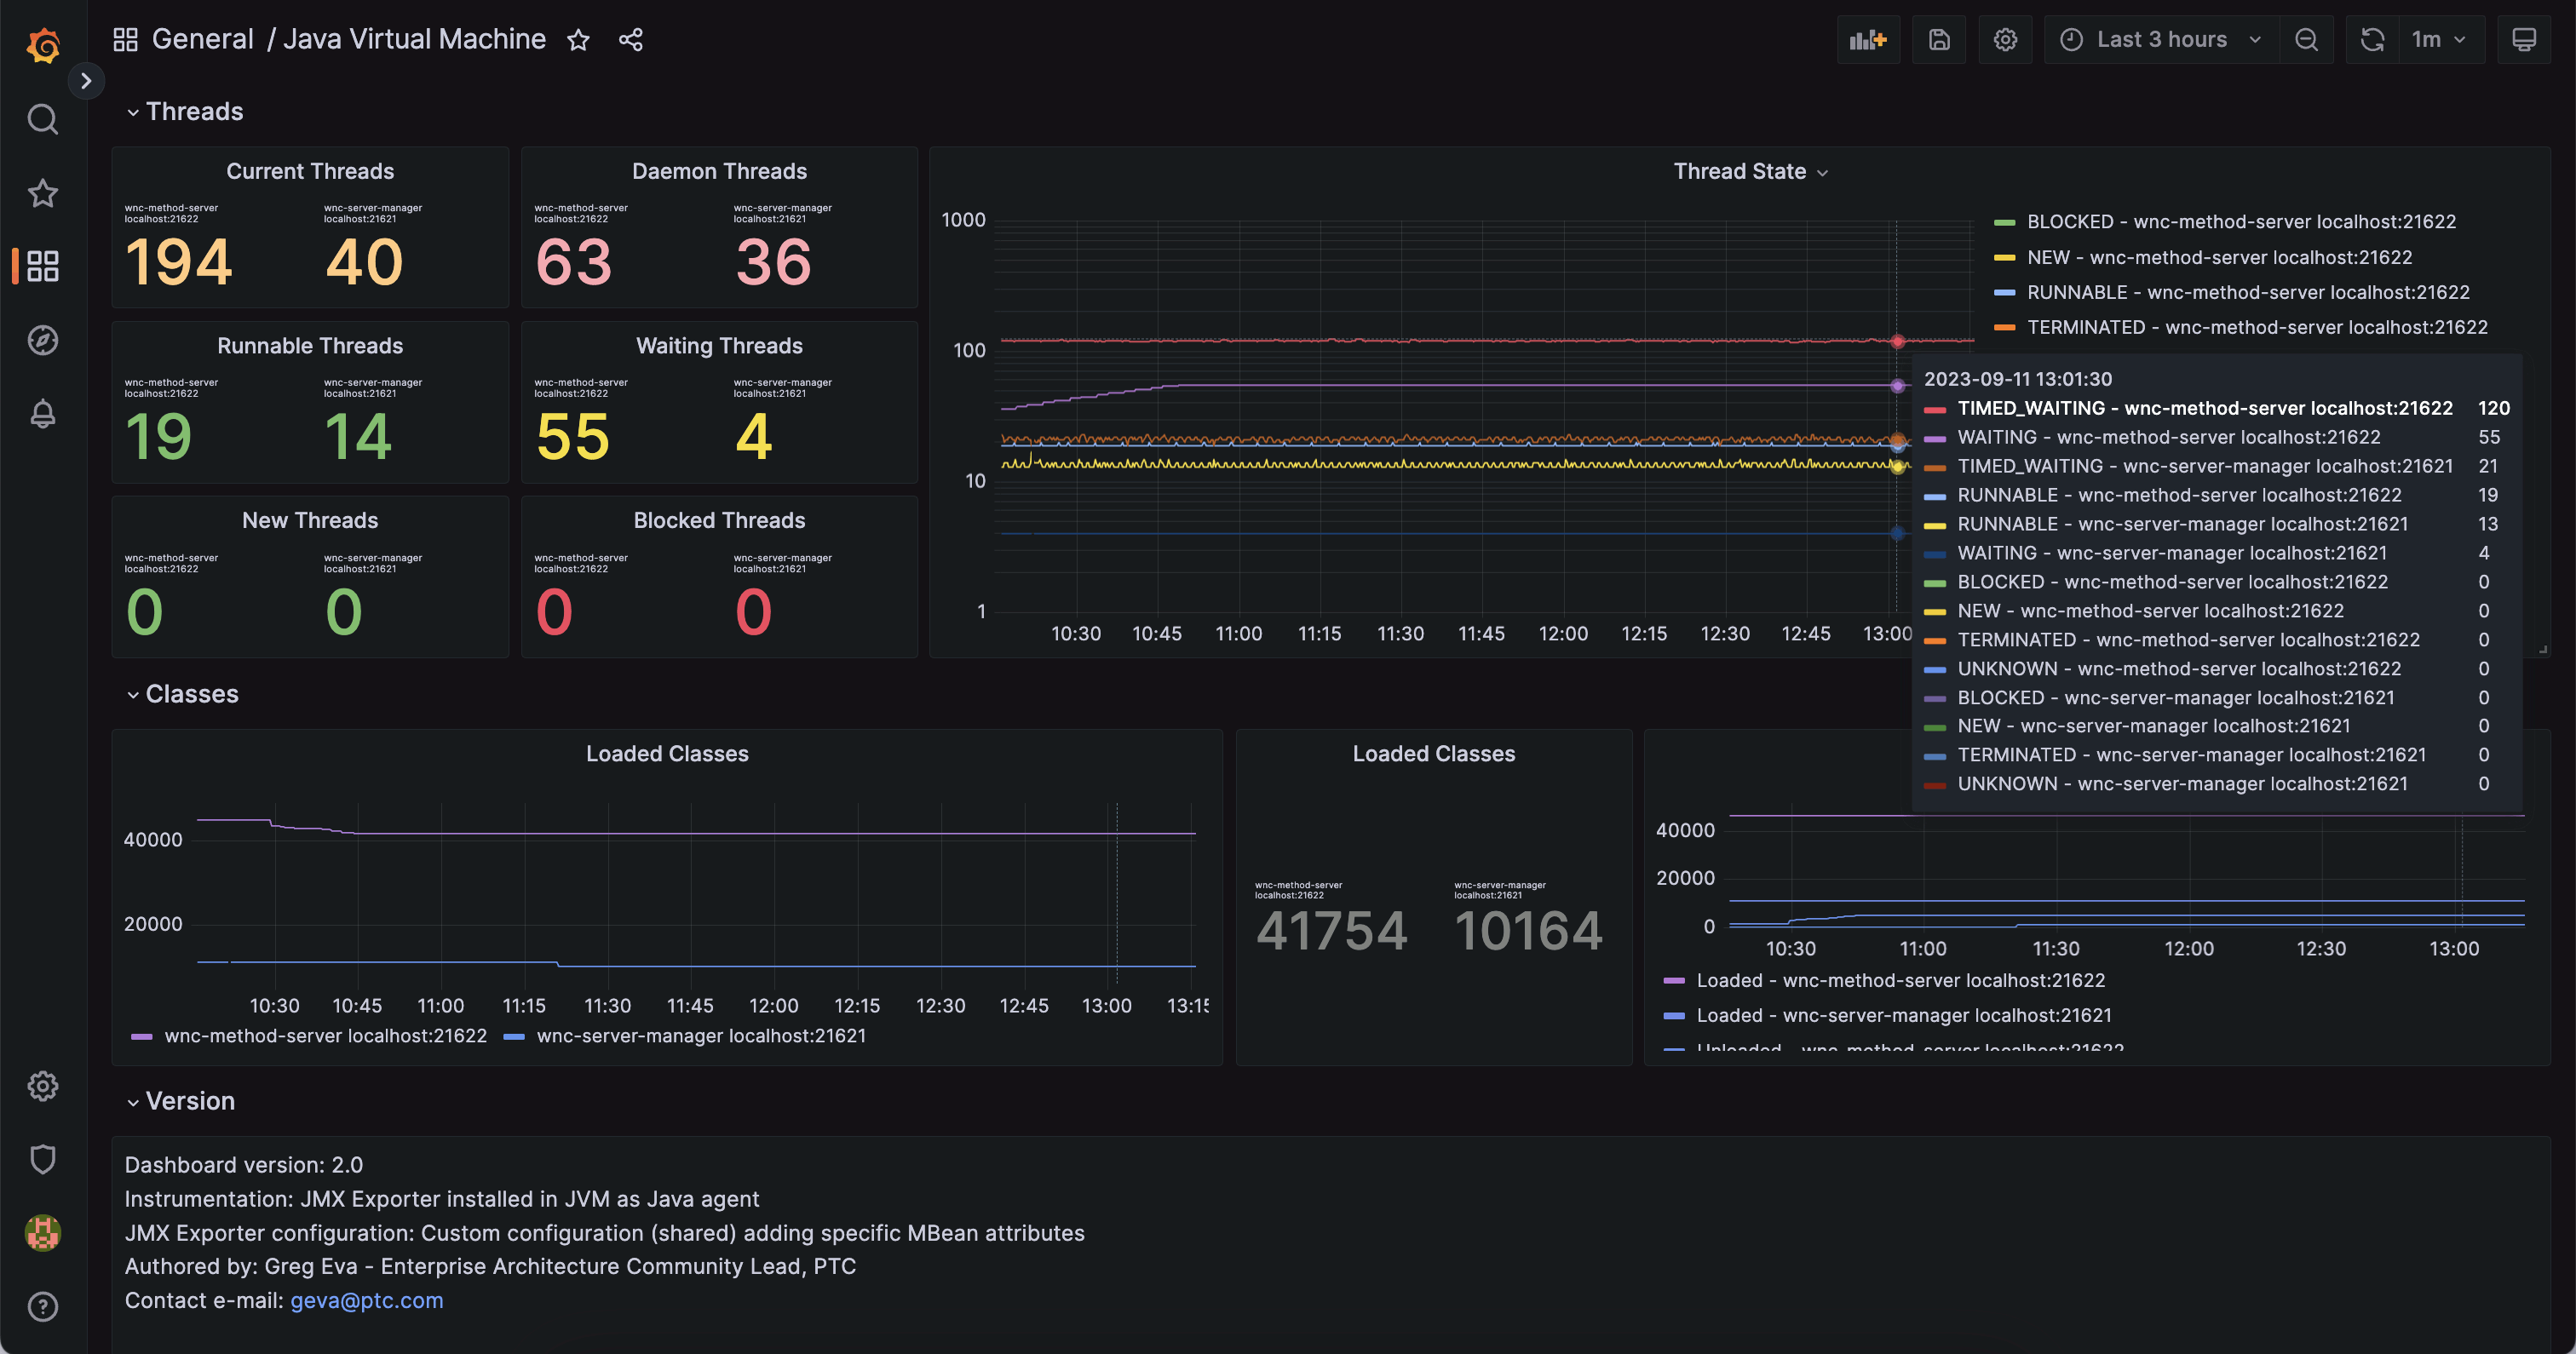This screenshot has width=2576, height=1354.
Task: Open the 1m refresh interval dropdown
Action: [x=2440, y=40]
